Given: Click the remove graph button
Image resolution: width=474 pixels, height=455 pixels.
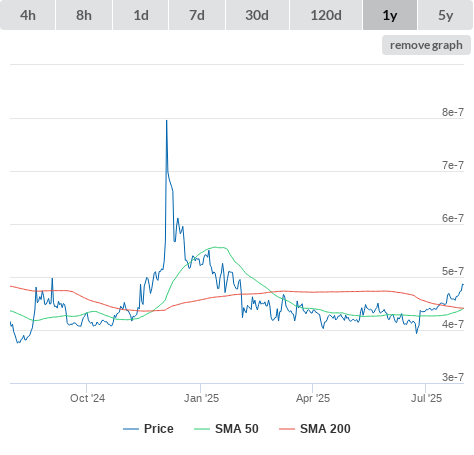Looking at the screenshot, I should pos(426,45).
